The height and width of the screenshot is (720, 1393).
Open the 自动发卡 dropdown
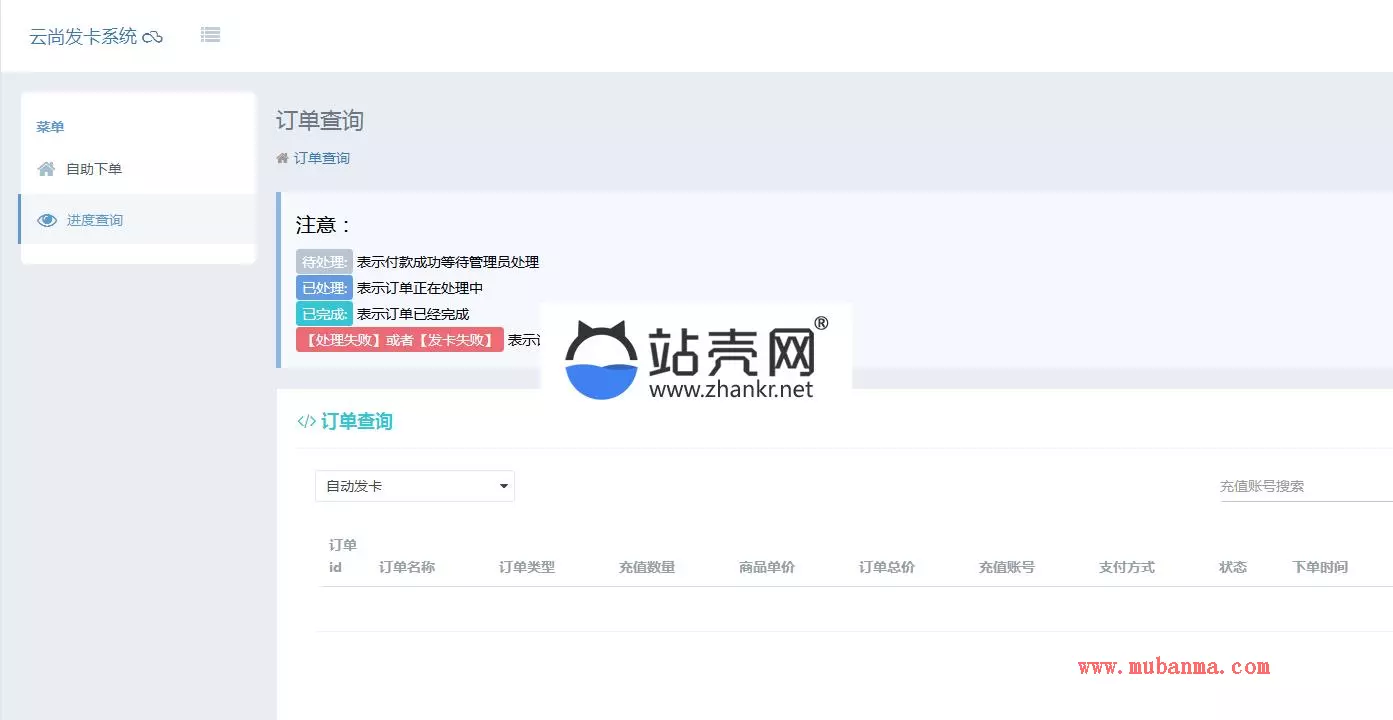pos(415,486)
